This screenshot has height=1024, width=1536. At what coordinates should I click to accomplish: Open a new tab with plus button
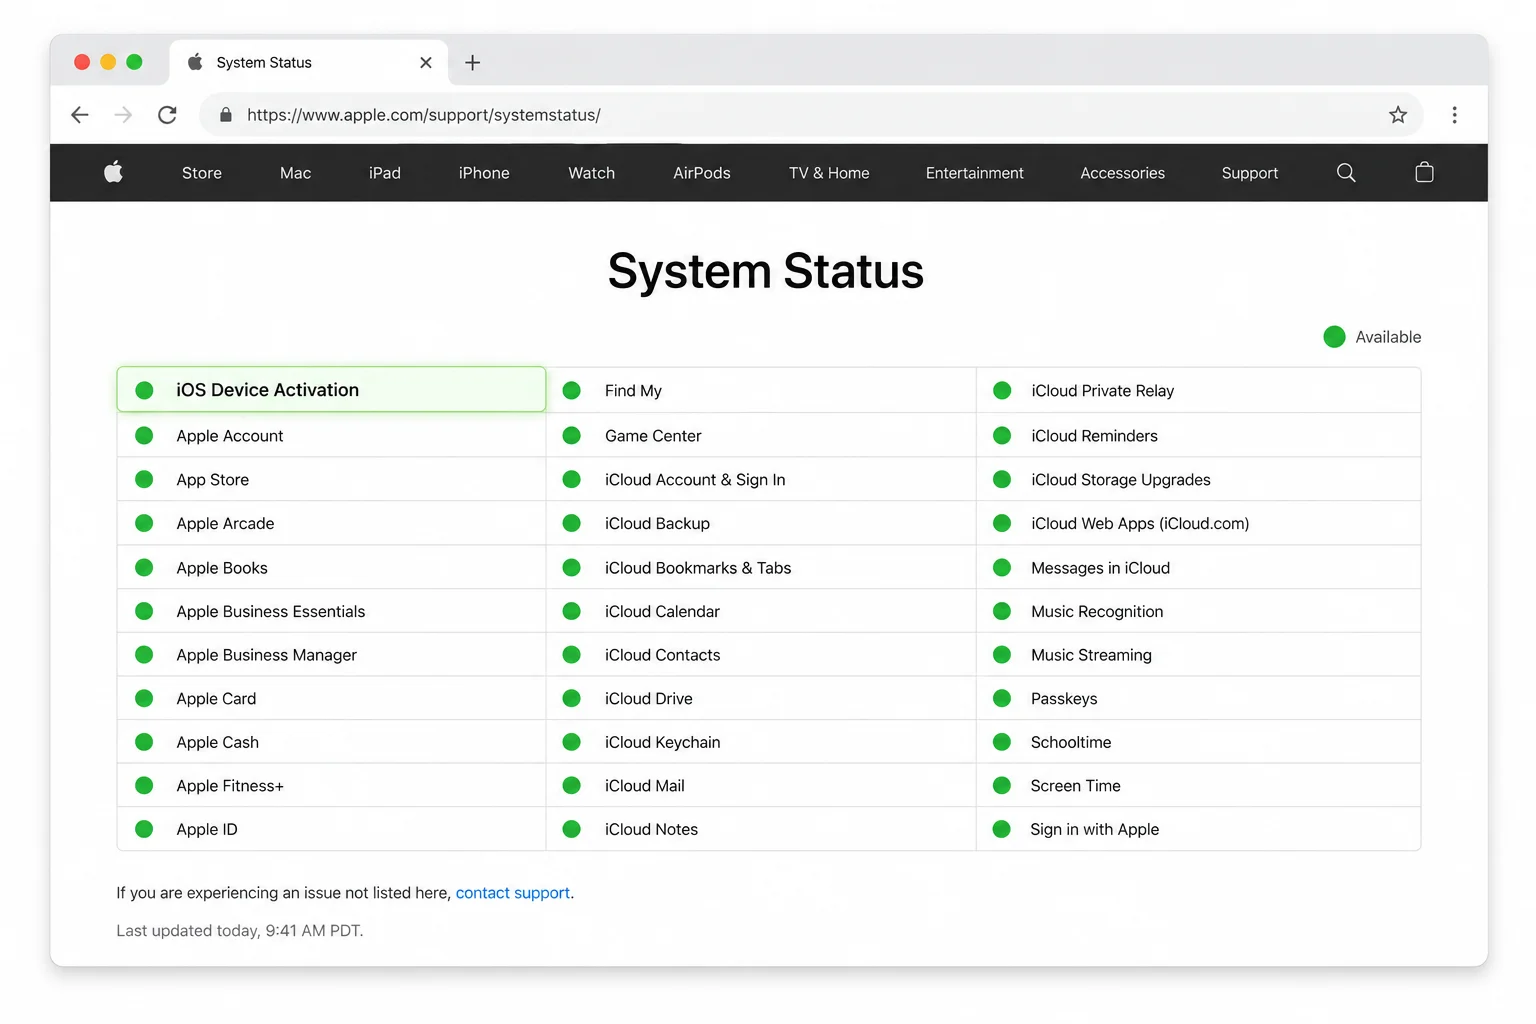point(473,62)
